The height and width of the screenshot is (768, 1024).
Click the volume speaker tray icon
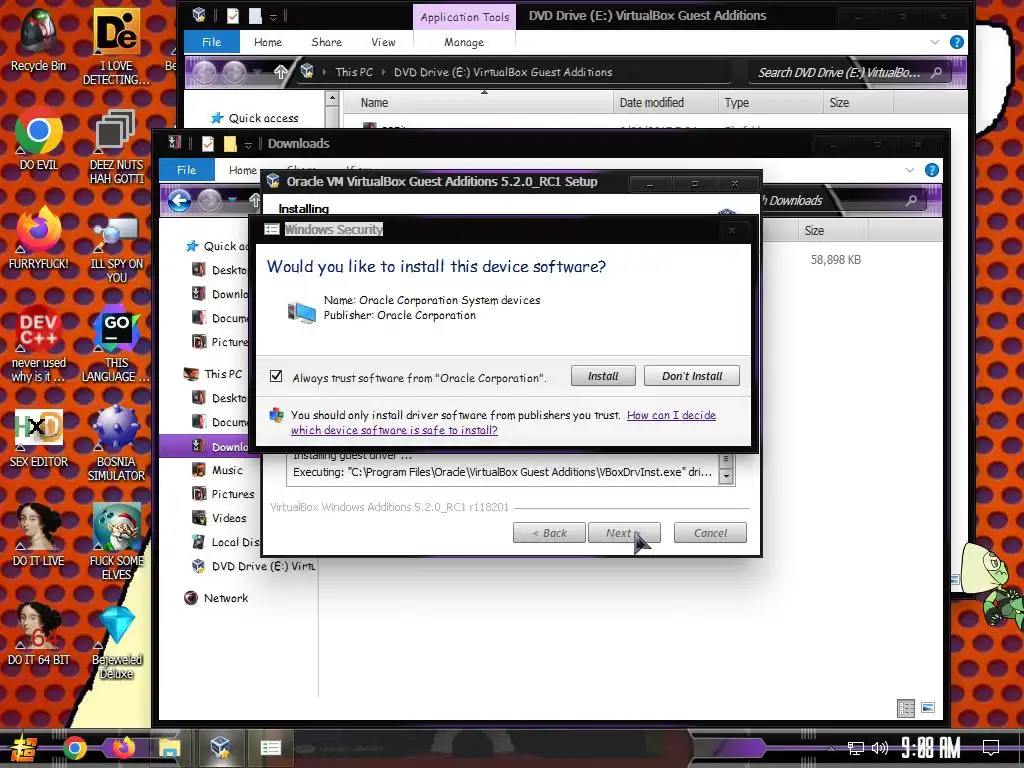click(x=880, y=748)
